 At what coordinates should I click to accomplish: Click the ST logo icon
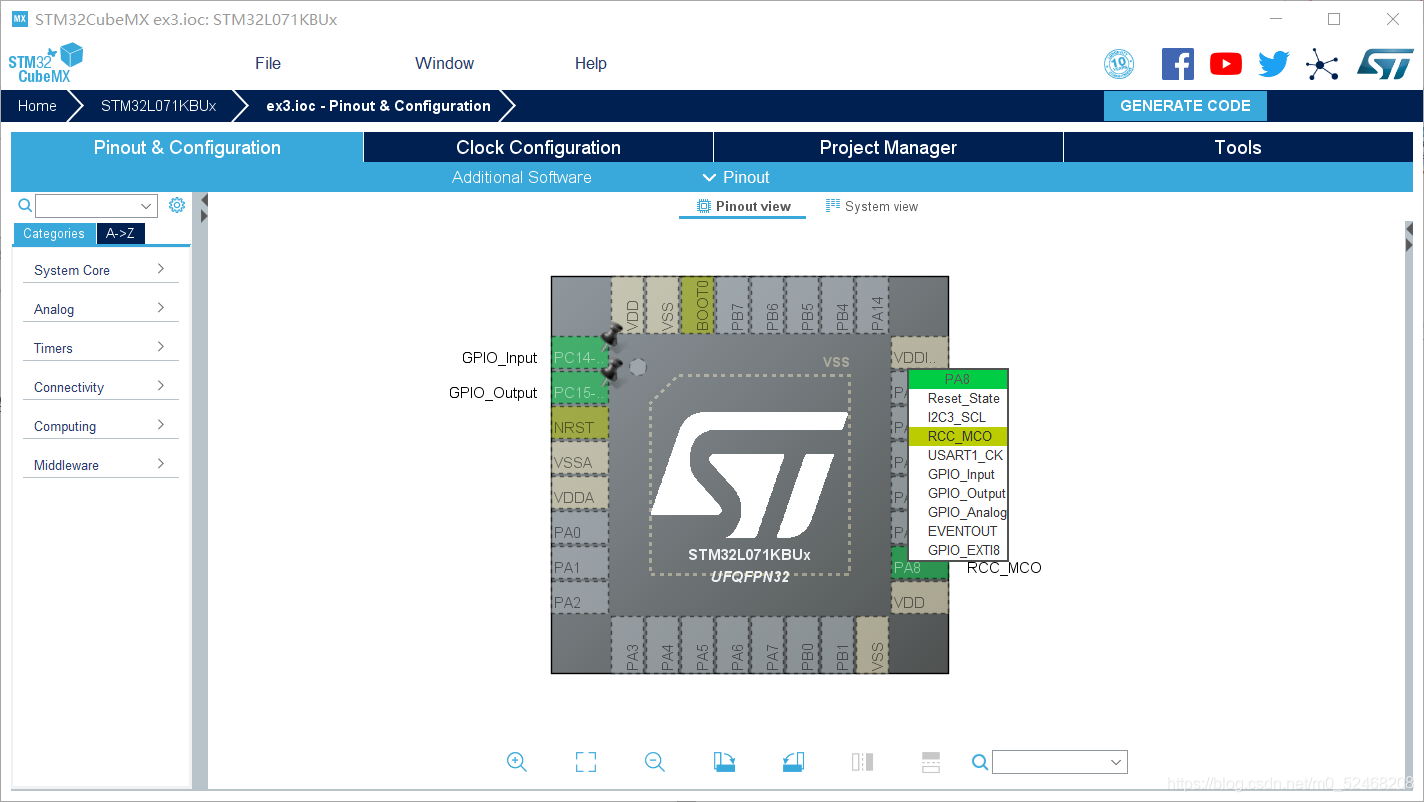pos(1385,63)
